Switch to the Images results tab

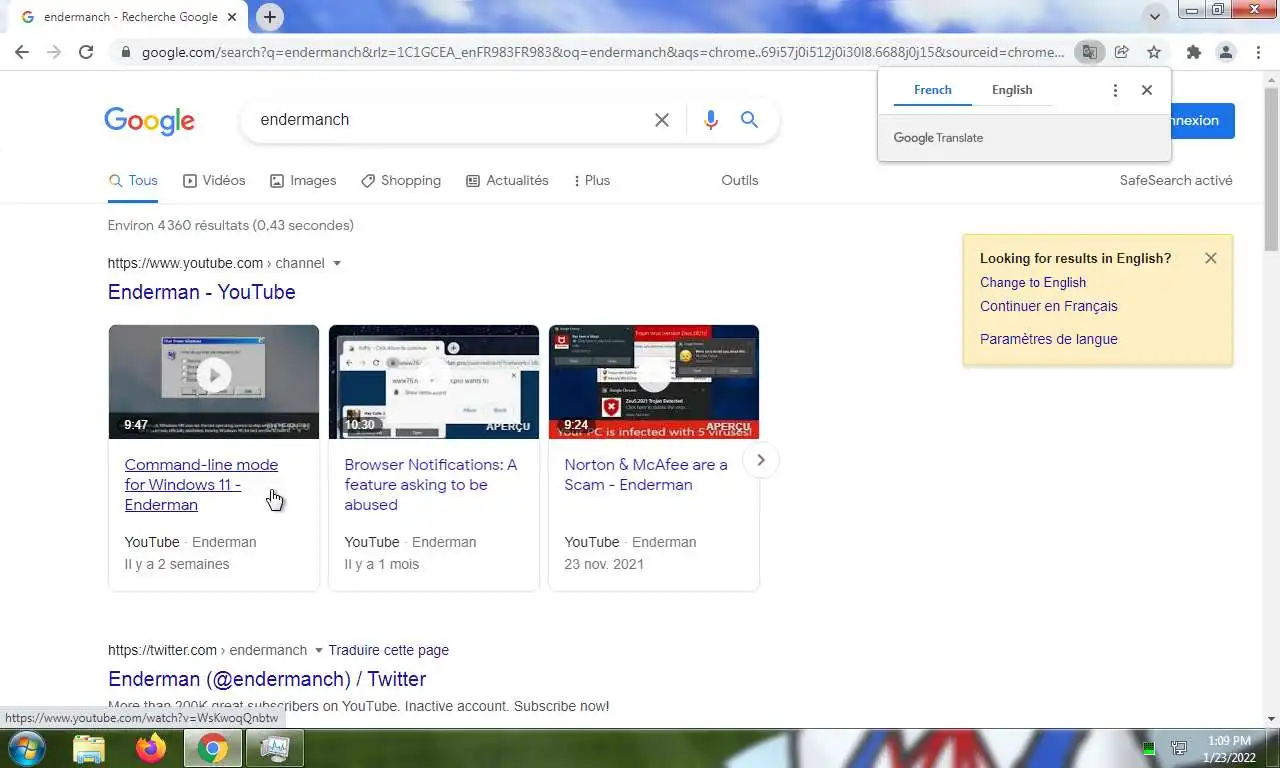click(303, 181)
